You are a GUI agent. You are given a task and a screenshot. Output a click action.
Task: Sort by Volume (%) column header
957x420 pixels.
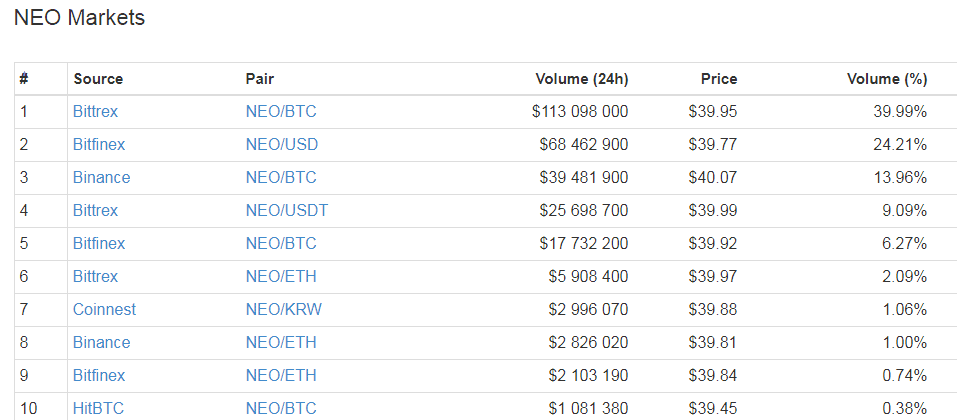[887, 79]
